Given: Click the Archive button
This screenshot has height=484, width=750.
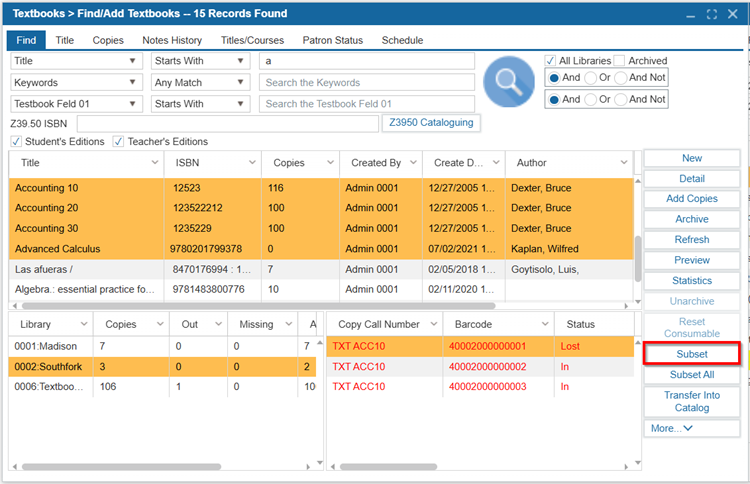Looking at the screenshot, I should 692,220.
